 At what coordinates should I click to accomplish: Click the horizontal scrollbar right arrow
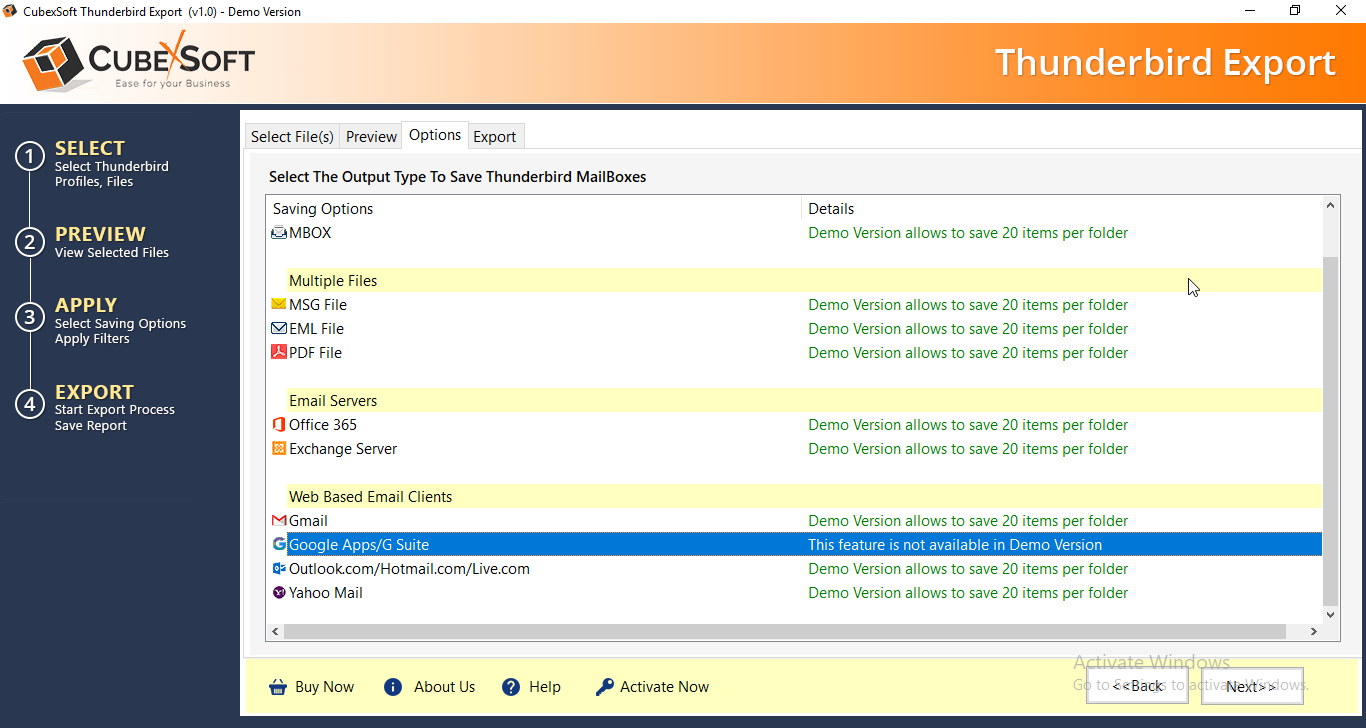pyautogui.click(x=1314, y=632)
